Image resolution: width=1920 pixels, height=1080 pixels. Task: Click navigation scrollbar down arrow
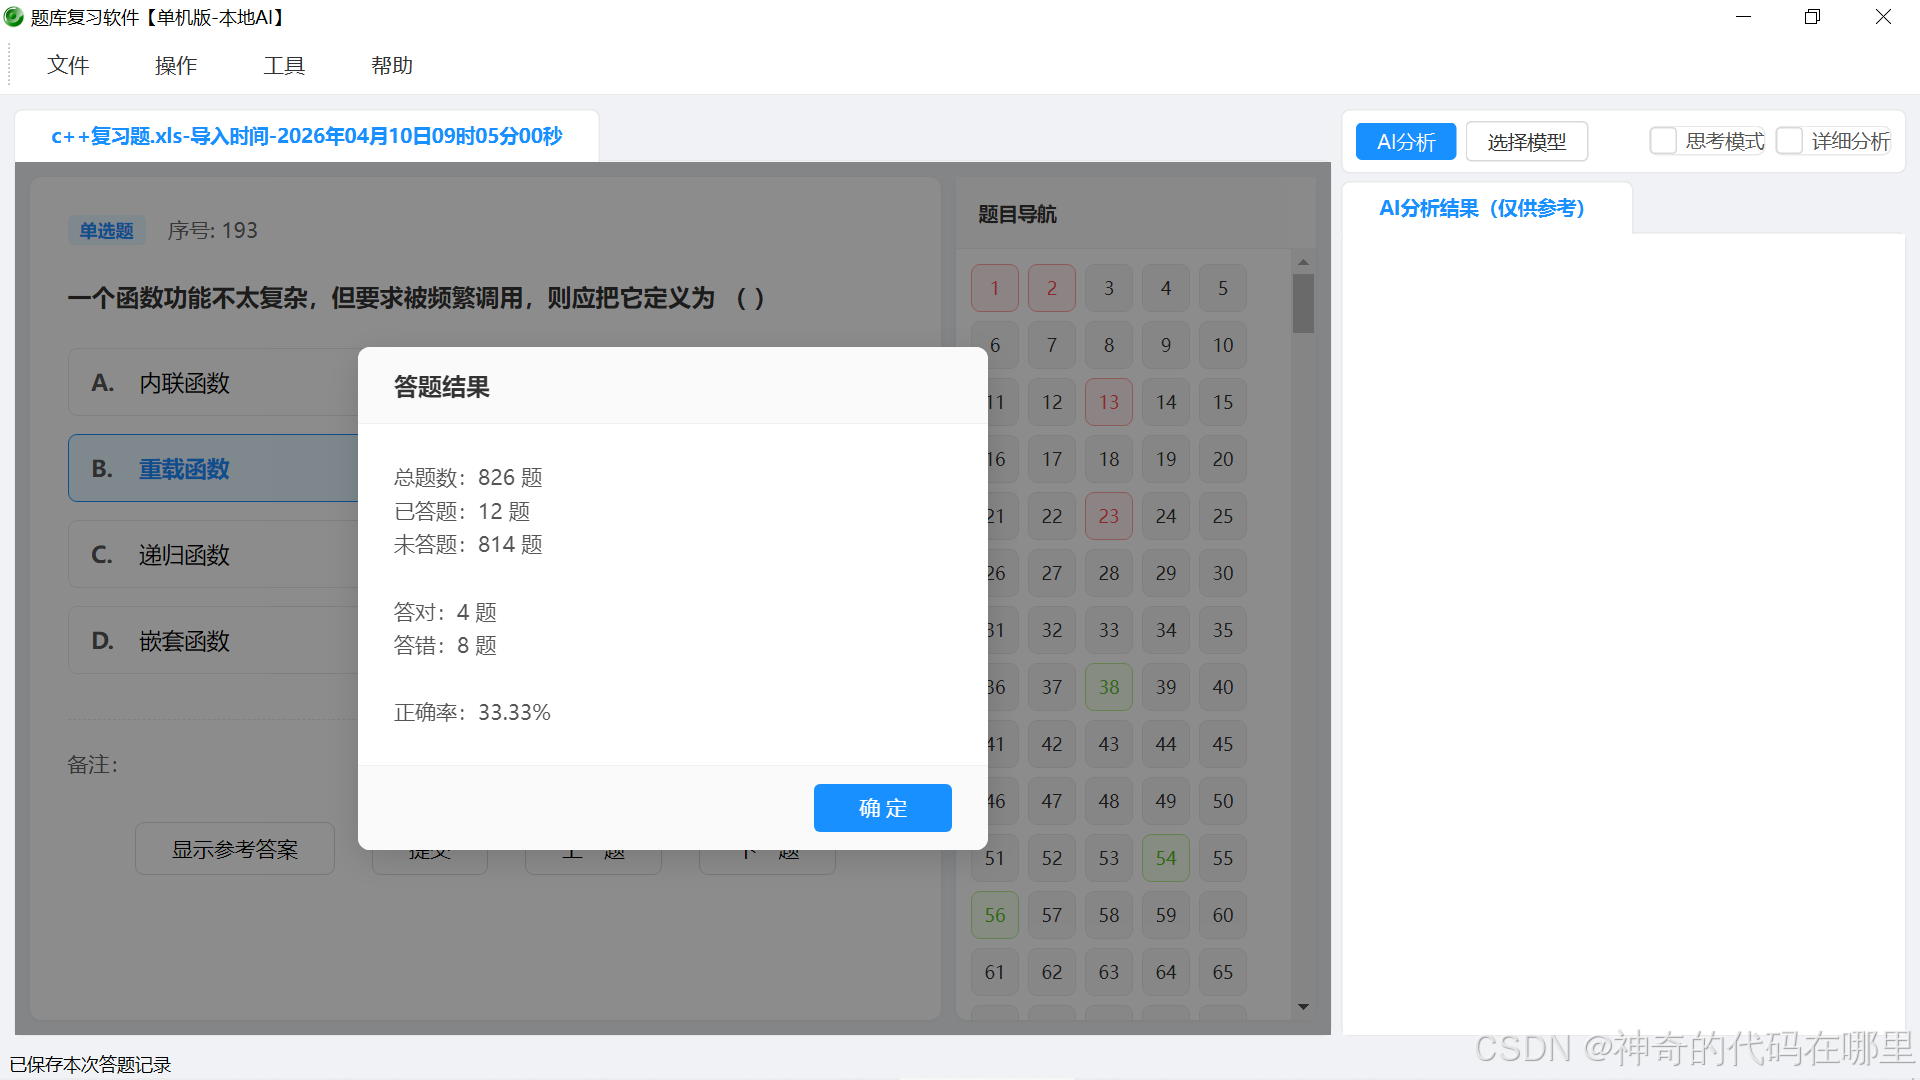(x=1303, y=1007)
